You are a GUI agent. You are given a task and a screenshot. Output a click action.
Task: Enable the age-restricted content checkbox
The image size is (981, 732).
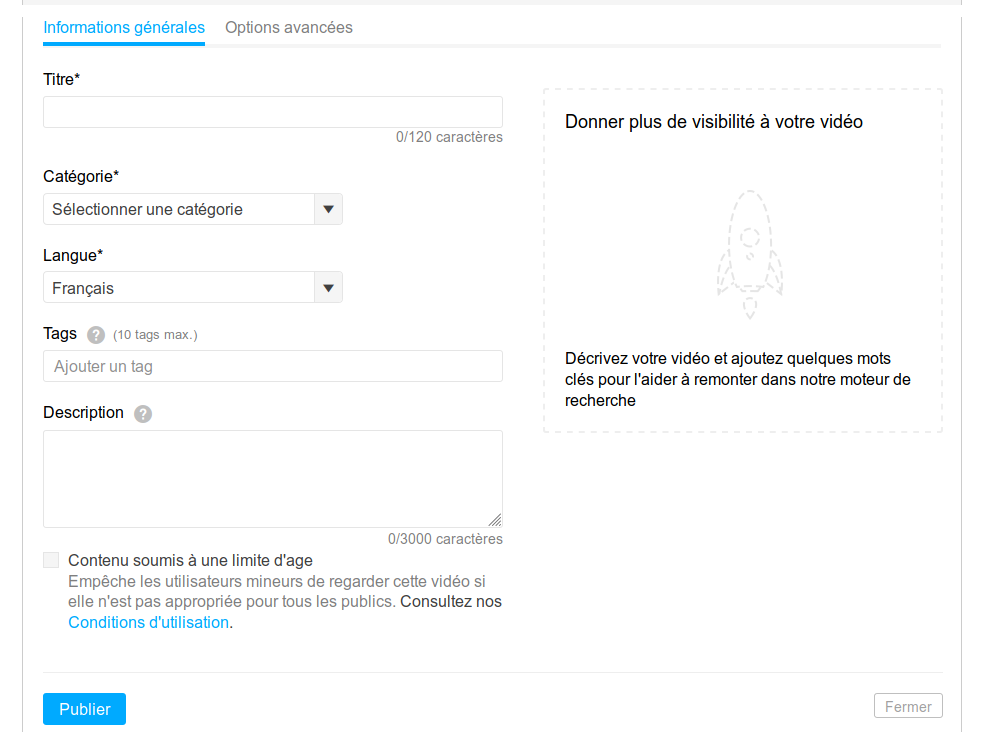pyautogui.click(x=51, y=560)
